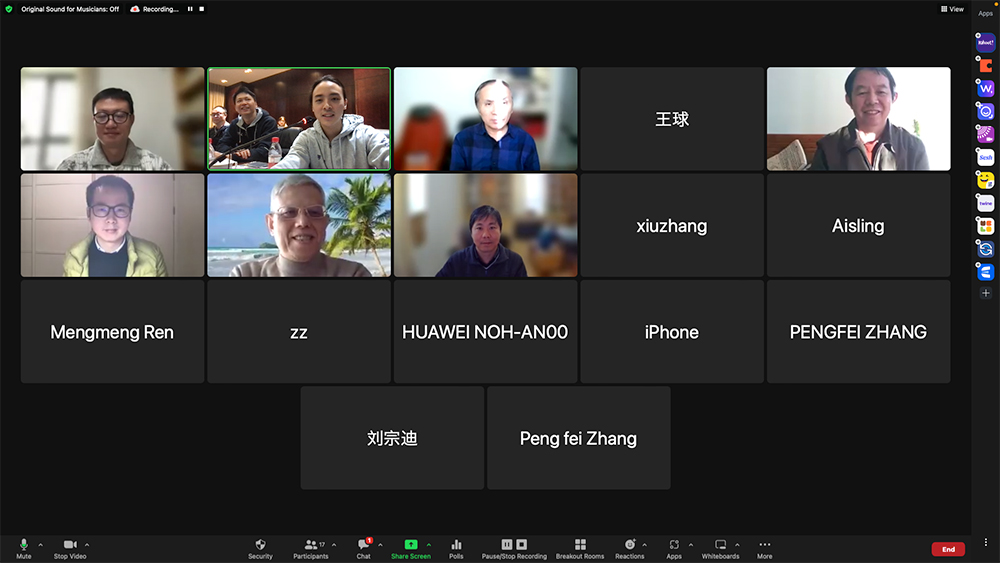Click the red End meeting button
This screenshot has width=1000, height=563.
pos(948,549)
